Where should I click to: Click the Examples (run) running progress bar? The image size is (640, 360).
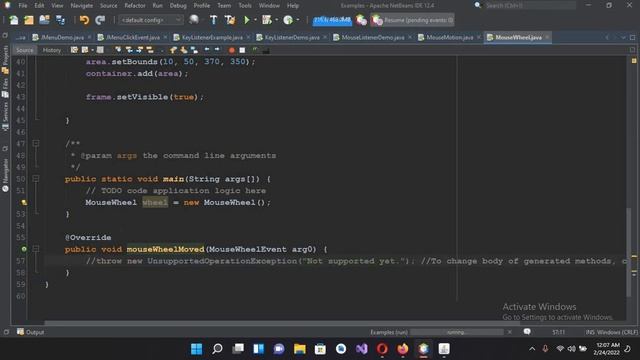coord(456,332)
